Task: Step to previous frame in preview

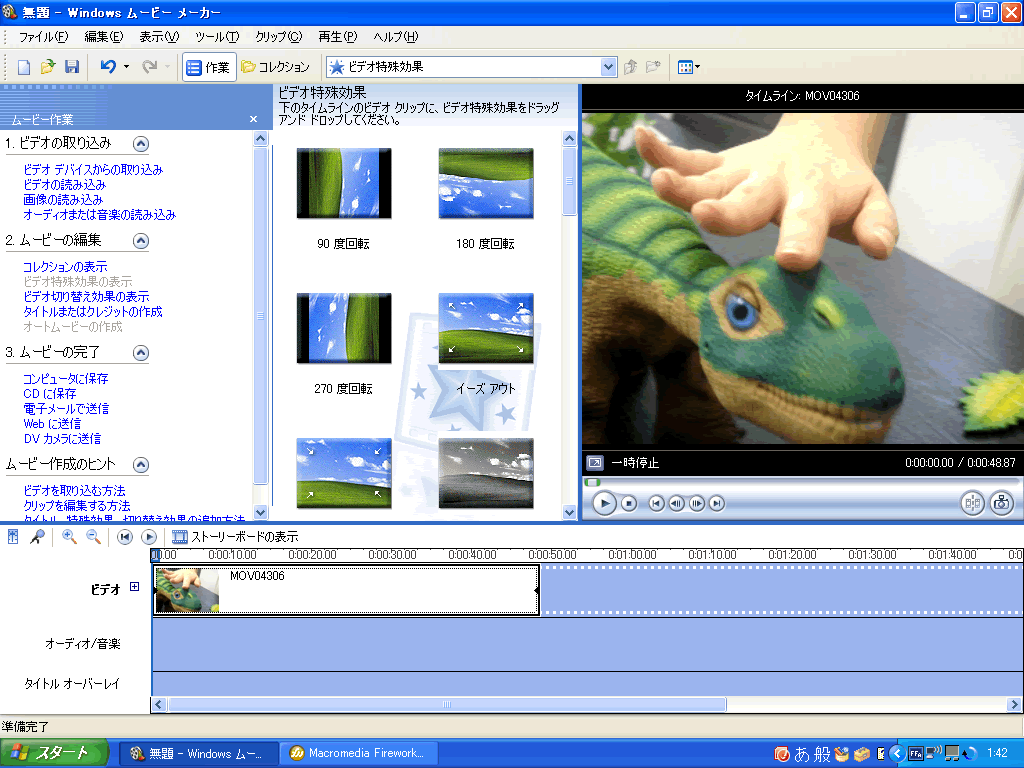Action: pyautogui.click(x=677, y=504)
